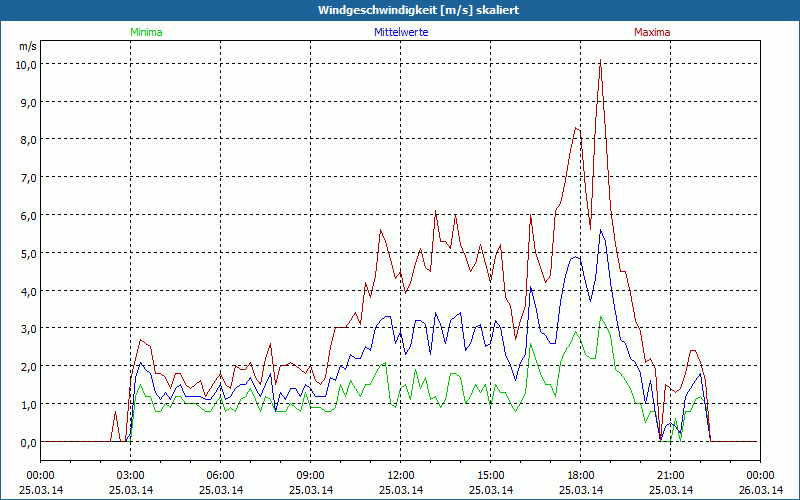Click the blue mean curve peak near 18:40
The image size is (800, 500).
601,230
